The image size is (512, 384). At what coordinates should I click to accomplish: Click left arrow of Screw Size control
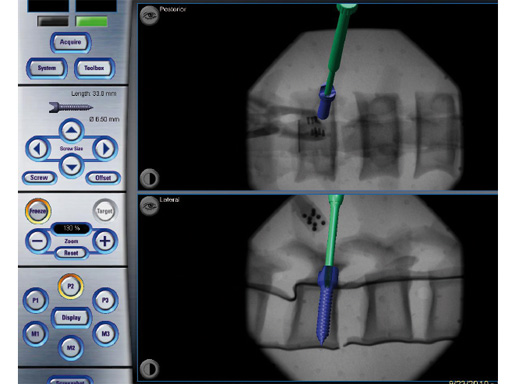coord(38,148)
